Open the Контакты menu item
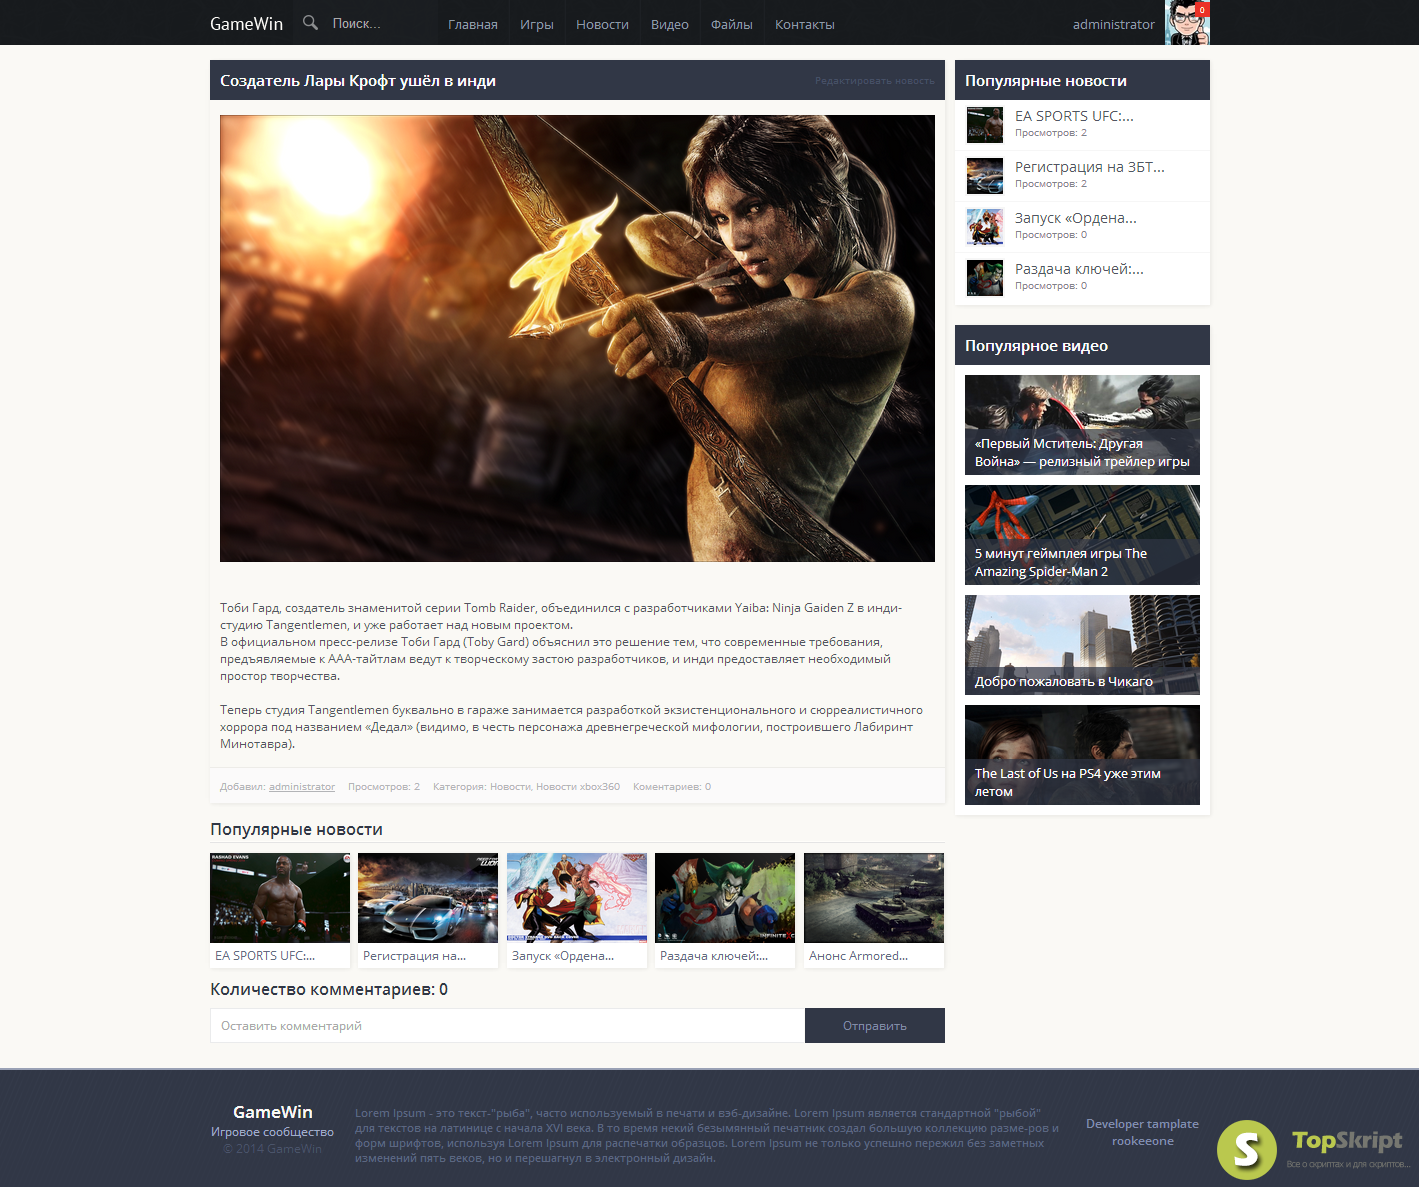Viewport: 1419px width, 1187px height. pos(805,24)
